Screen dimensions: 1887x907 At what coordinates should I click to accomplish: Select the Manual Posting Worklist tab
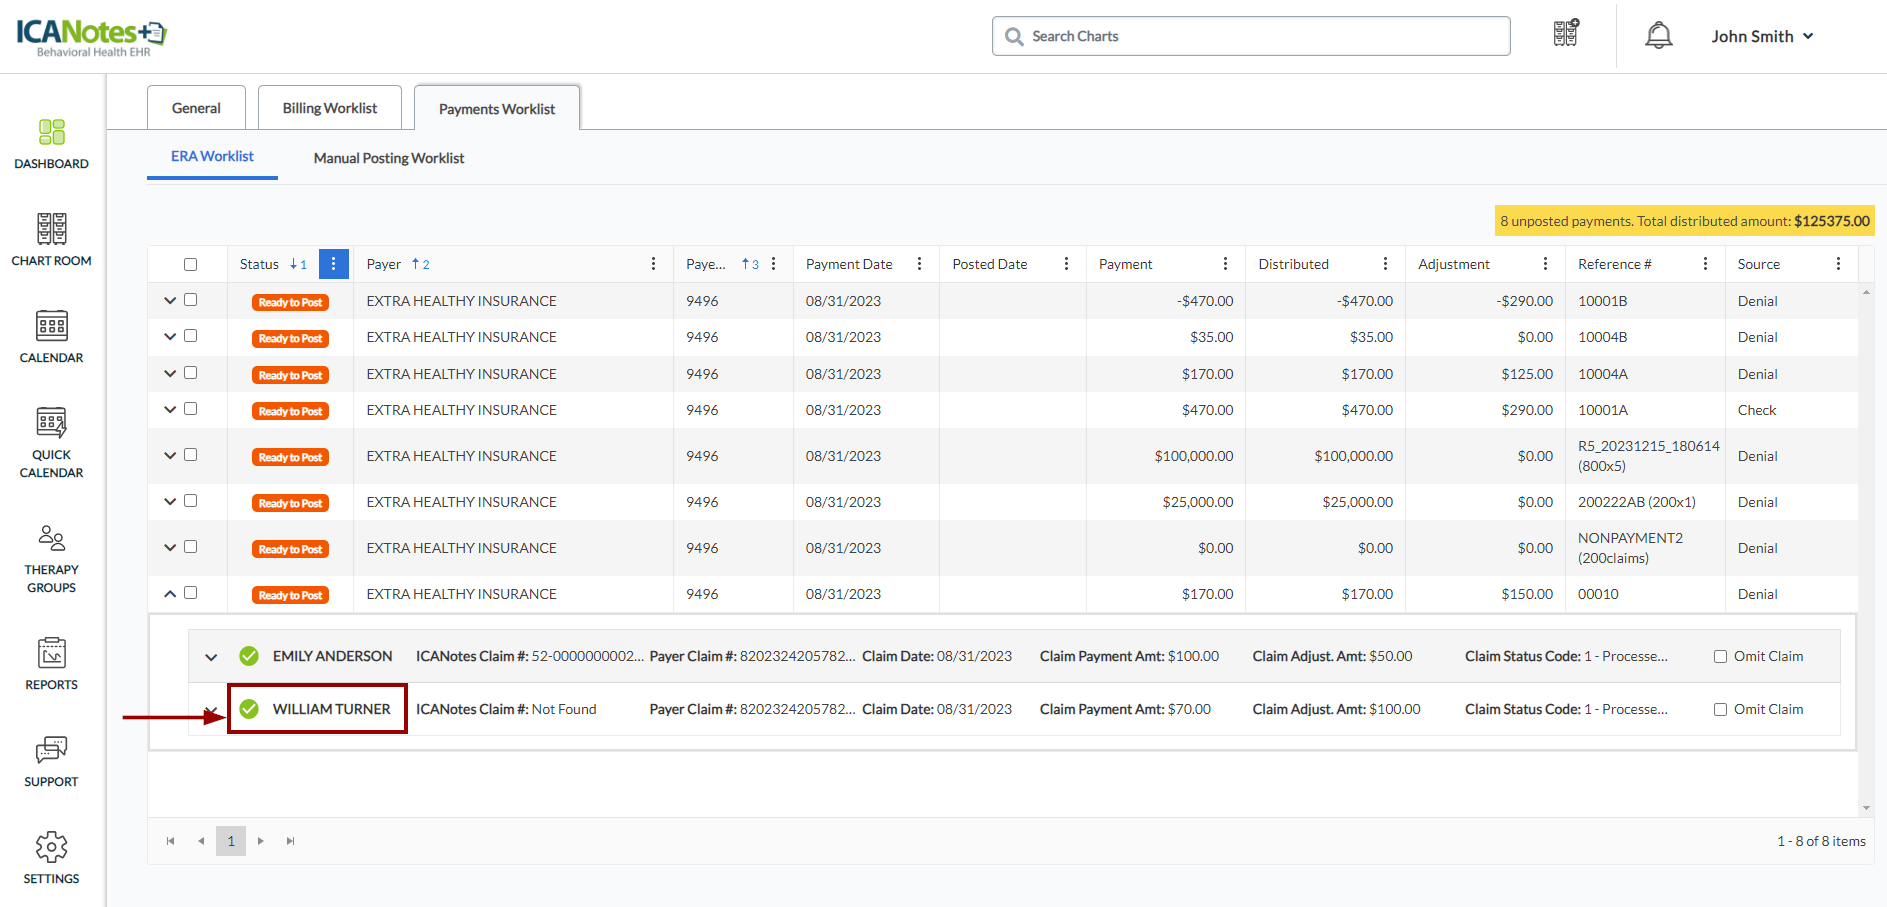pyautogui.click(x=388, y=158)
